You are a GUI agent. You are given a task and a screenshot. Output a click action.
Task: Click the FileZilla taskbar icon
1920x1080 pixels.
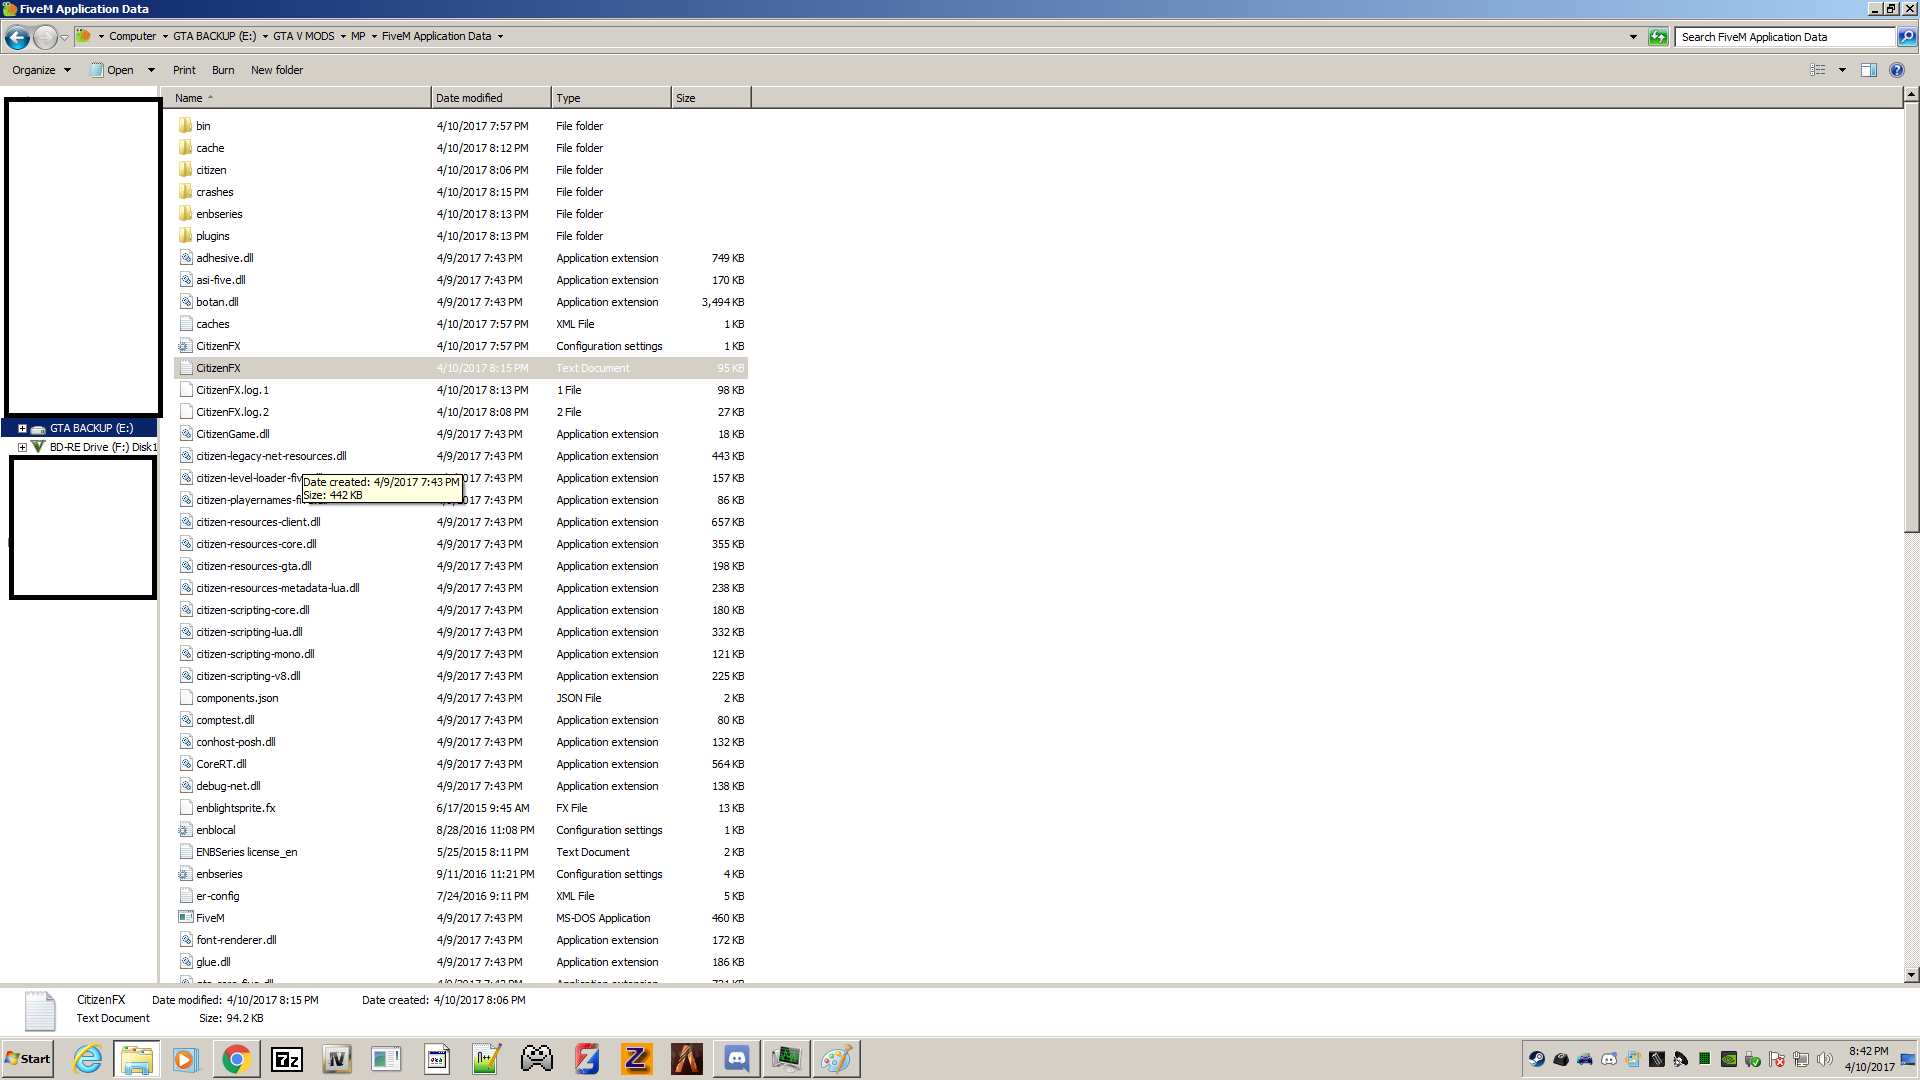pos(587,1059)
